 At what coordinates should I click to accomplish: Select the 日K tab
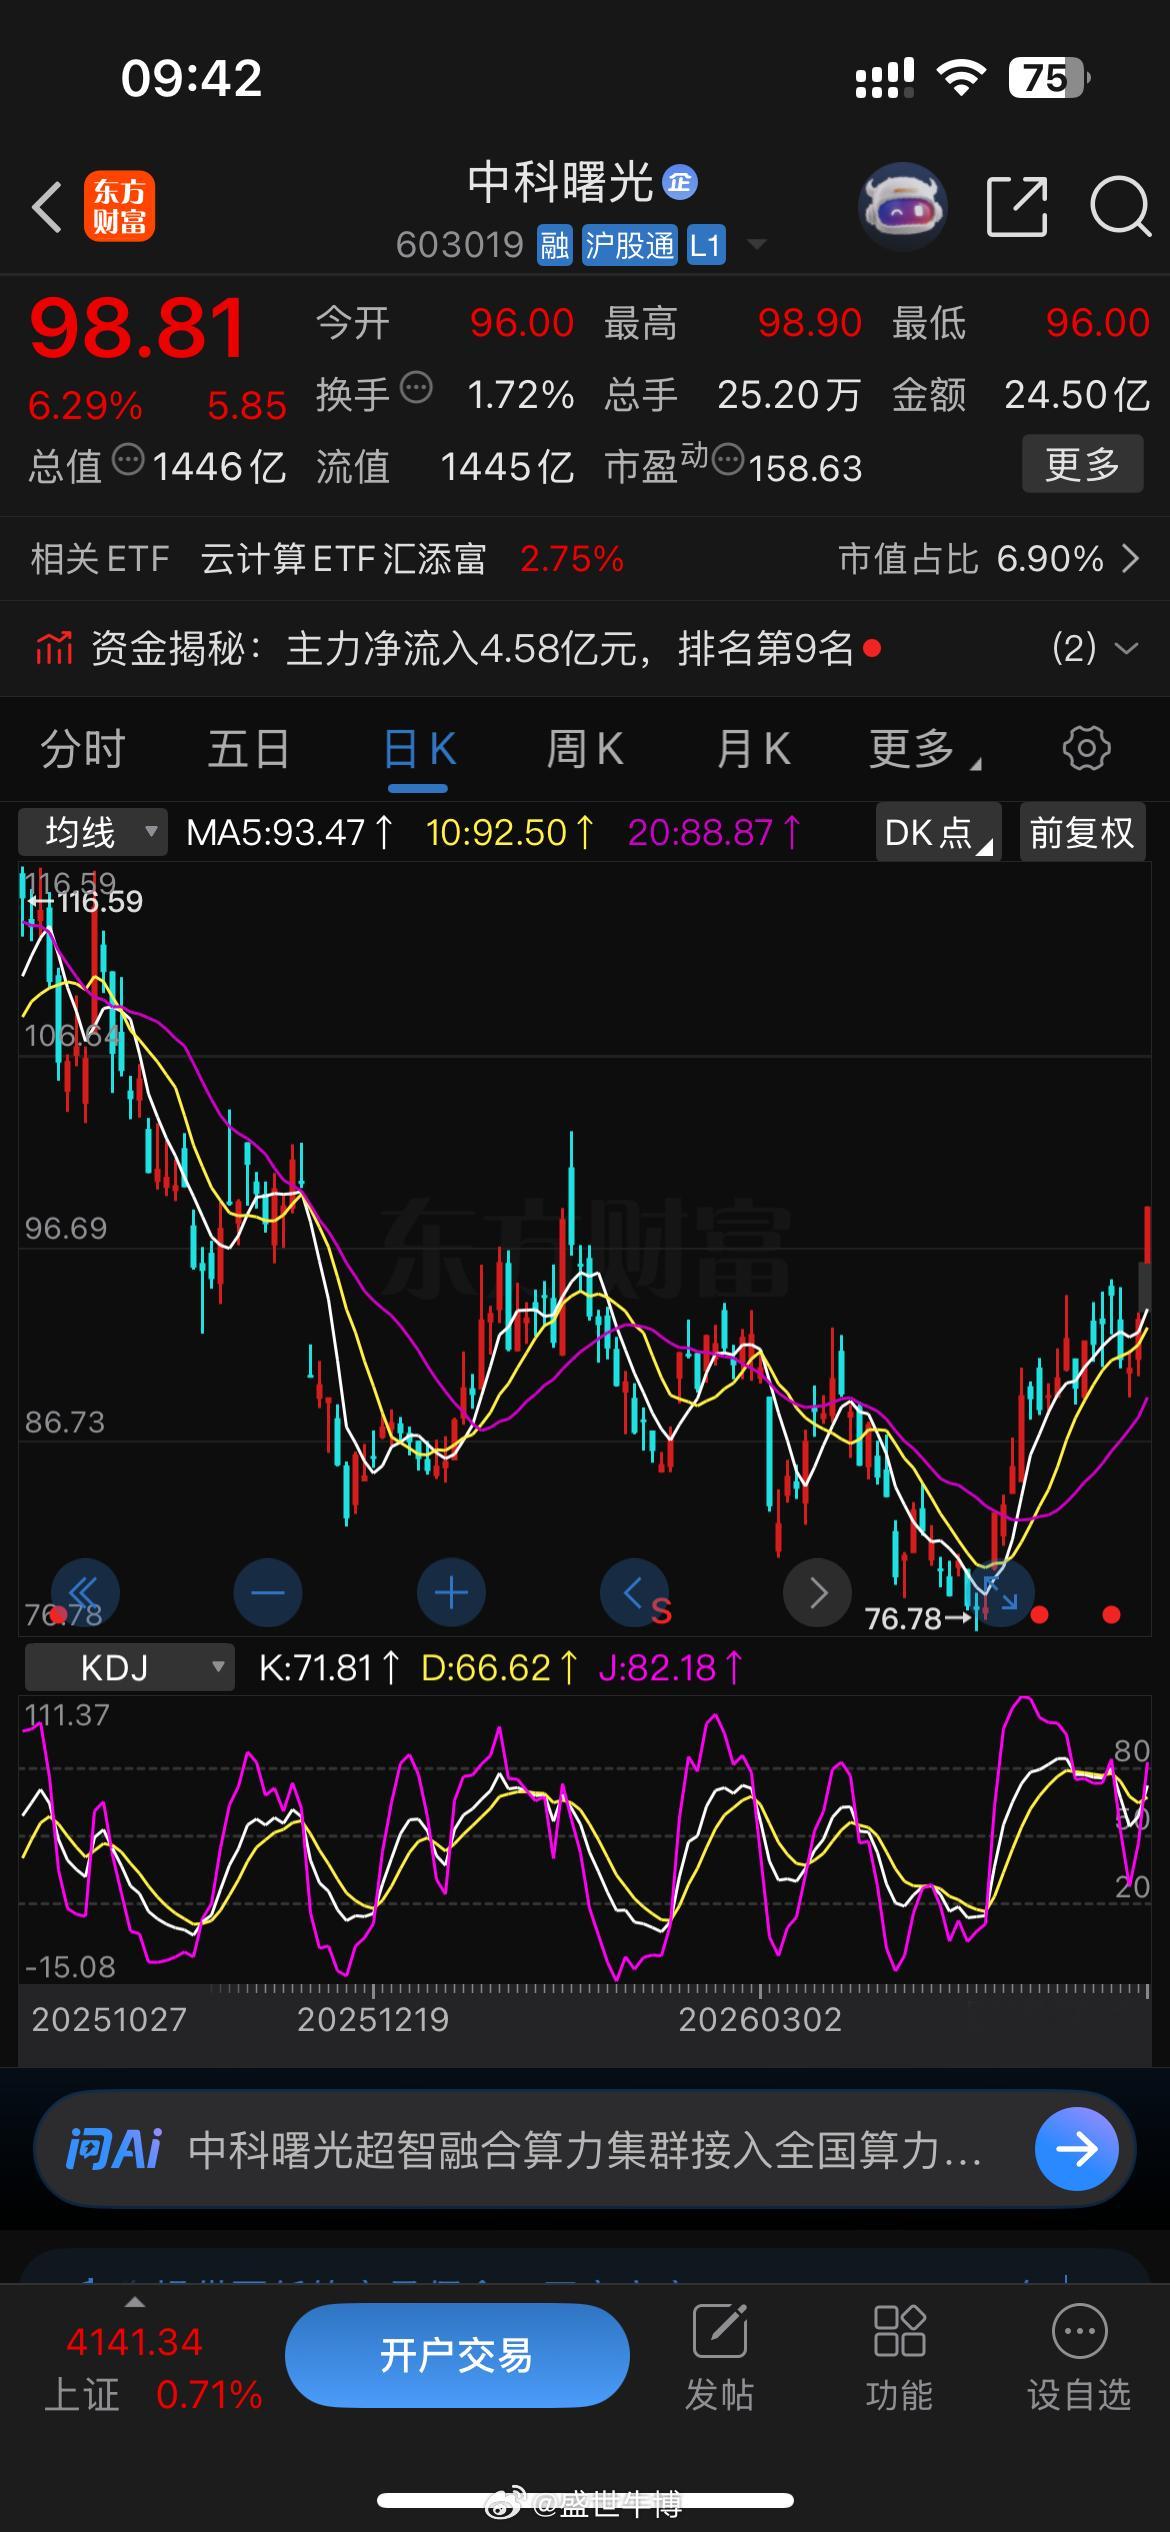click(x=419, y=749)
